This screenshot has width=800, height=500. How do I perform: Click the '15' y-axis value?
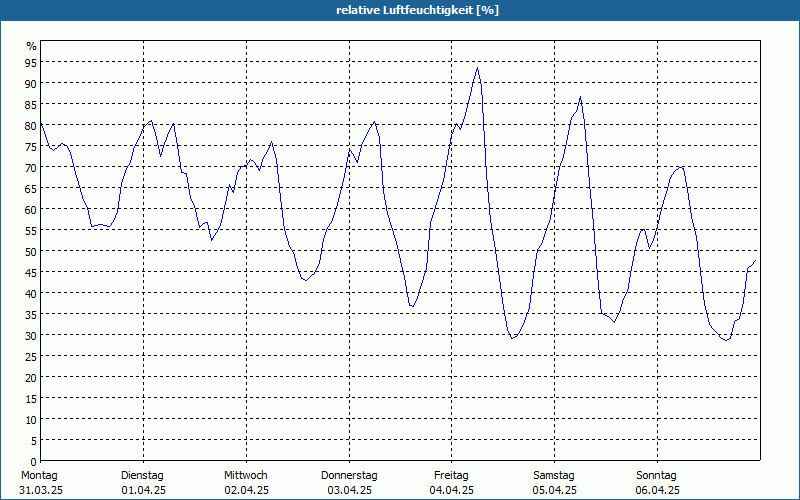pos(31,398)
